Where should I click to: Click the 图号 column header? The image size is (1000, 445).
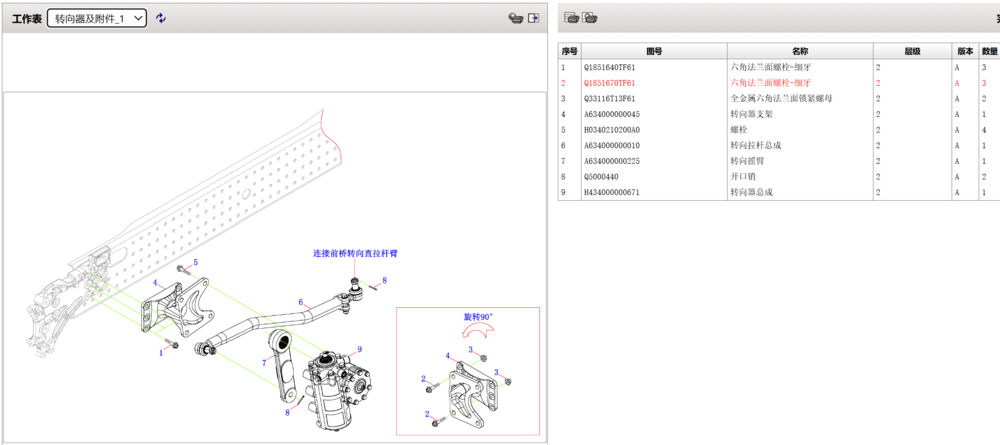pos(654,51)
